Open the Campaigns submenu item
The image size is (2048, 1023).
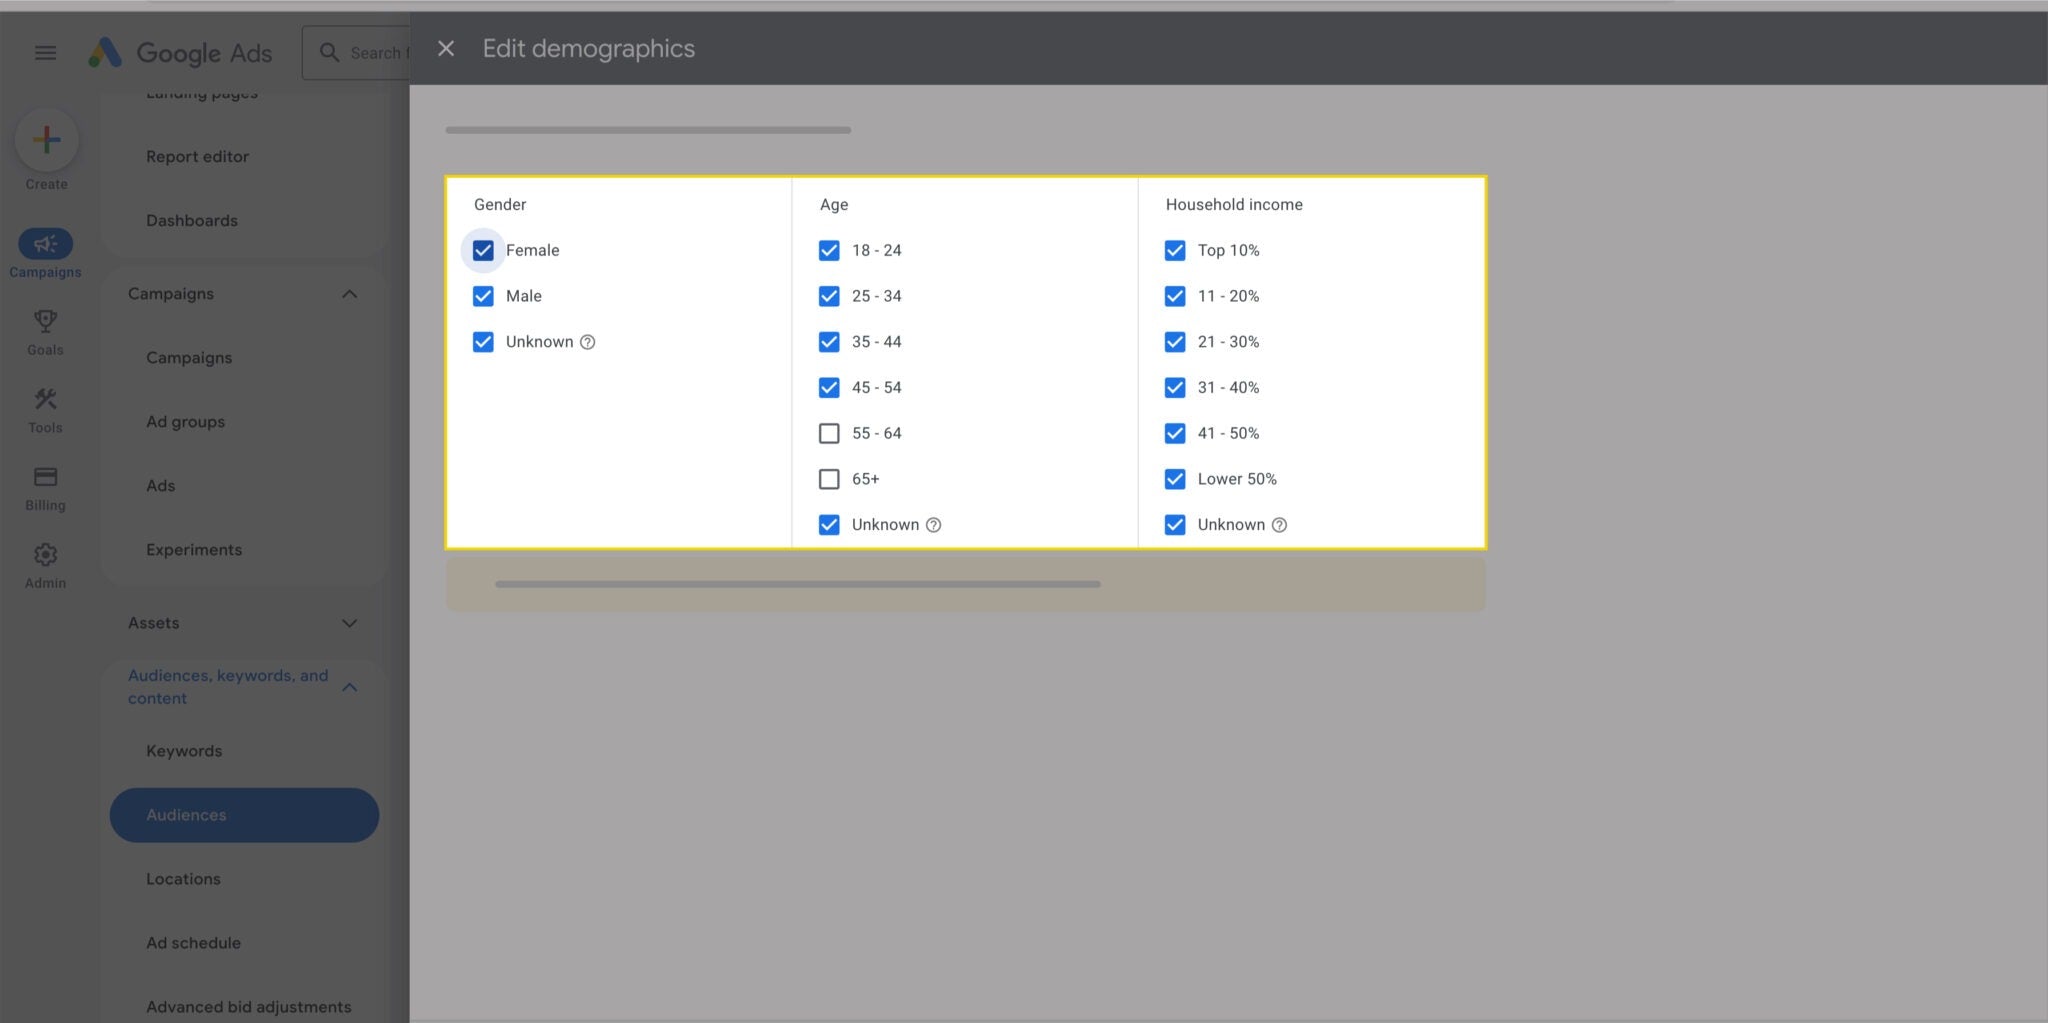click(x=189, y=358)
